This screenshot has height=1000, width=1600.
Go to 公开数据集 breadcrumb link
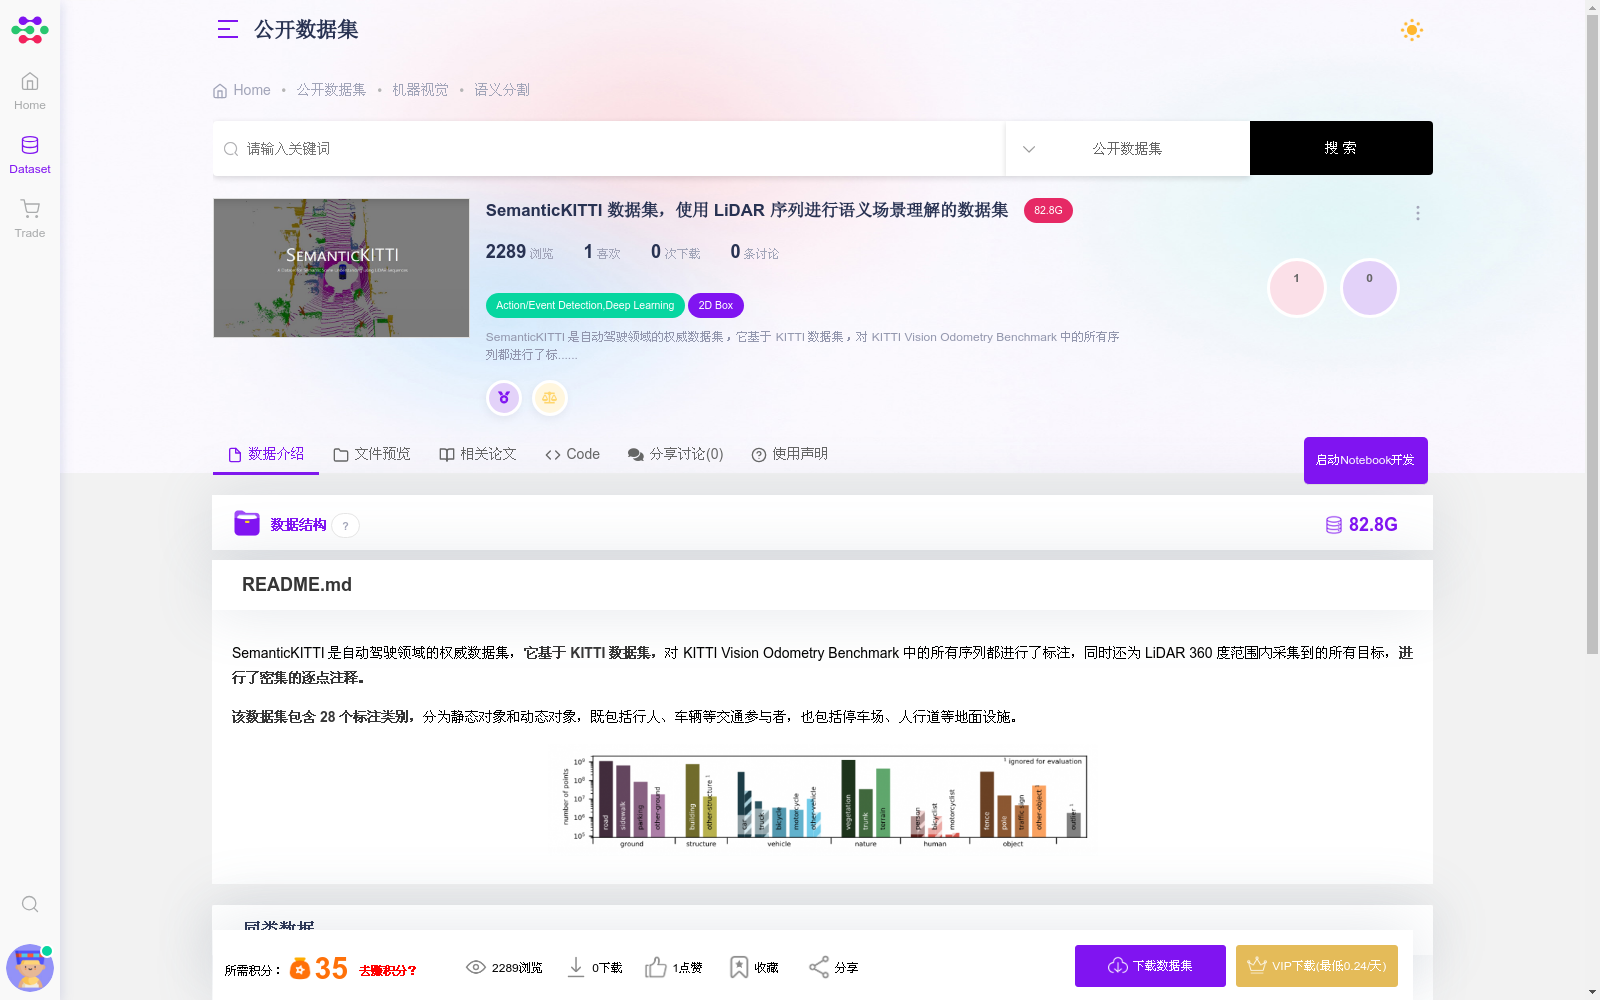point(331,90)
